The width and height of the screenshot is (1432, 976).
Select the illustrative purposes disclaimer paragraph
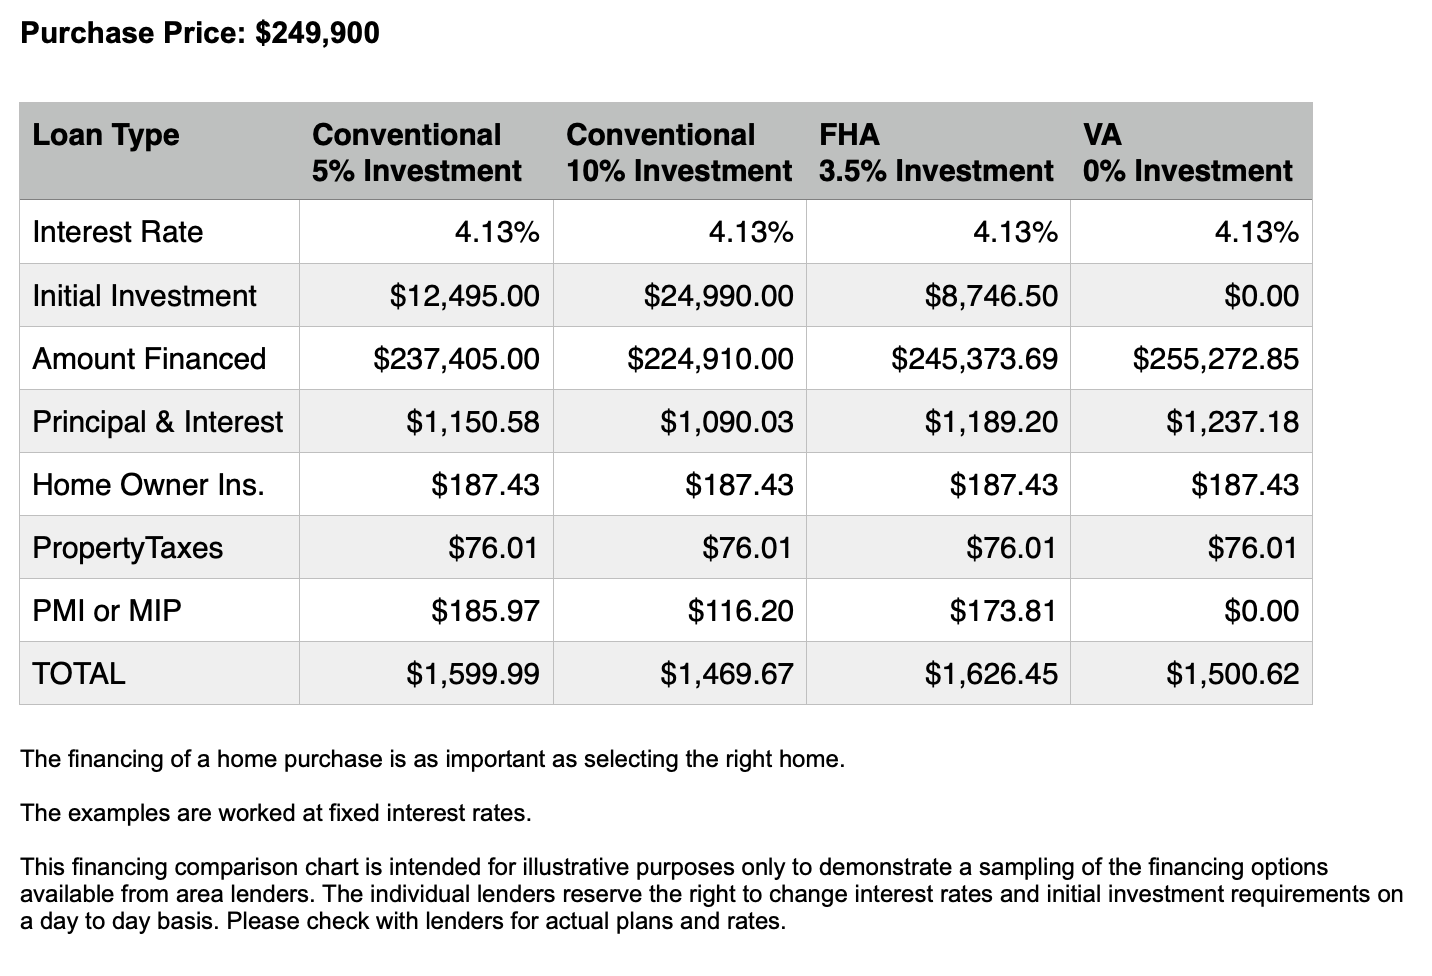711,894
